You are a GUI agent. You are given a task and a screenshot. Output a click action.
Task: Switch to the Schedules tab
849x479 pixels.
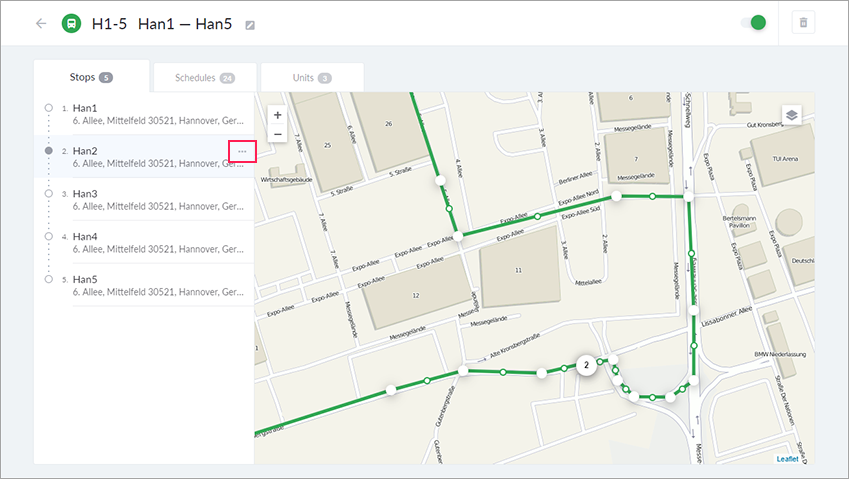point(205,77)
